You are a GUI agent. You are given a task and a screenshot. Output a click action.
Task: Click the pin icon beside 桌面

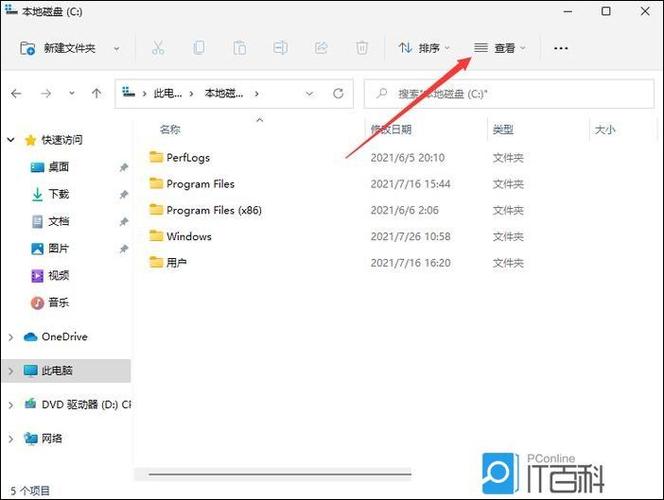[124, 168]
